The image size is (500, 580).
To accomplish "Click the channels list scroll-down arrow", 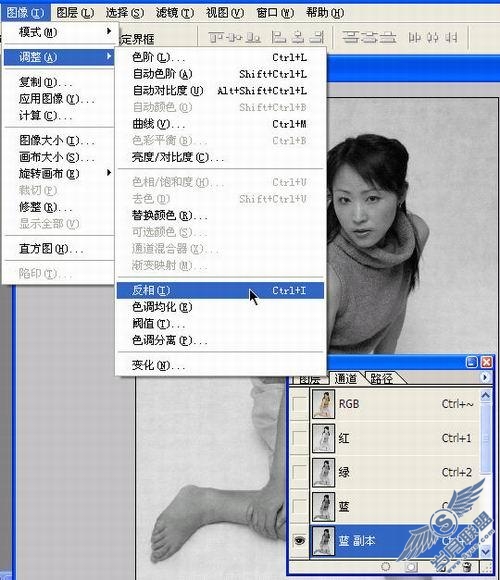I will pos(486,552).
